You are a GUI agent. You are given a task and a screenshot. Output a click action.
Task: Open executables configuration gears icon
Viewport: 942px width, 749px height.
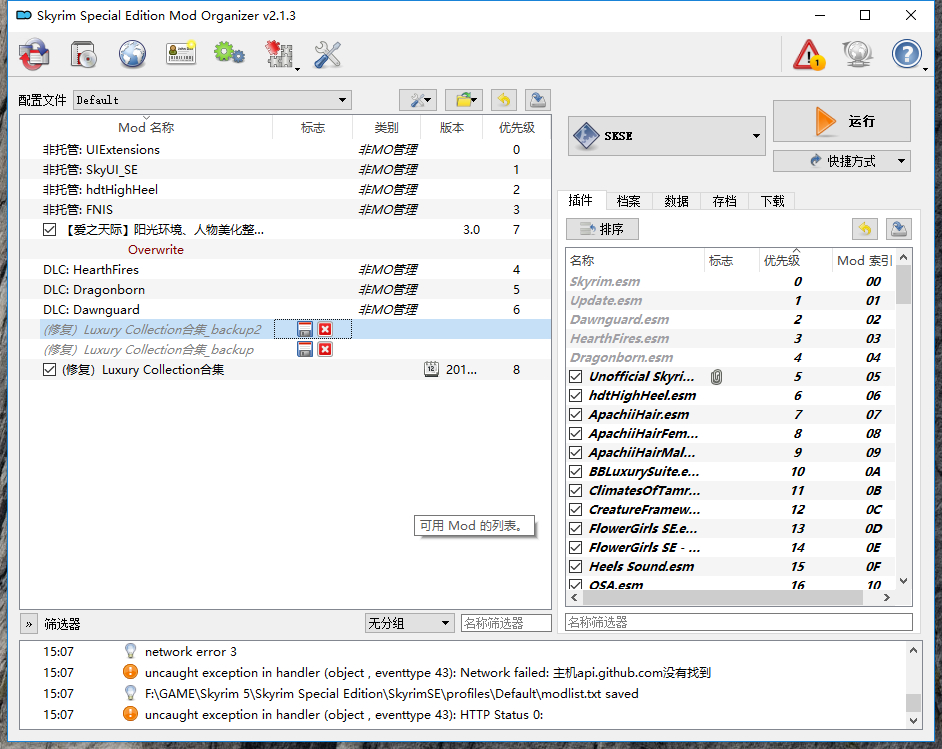coord(229,53)
